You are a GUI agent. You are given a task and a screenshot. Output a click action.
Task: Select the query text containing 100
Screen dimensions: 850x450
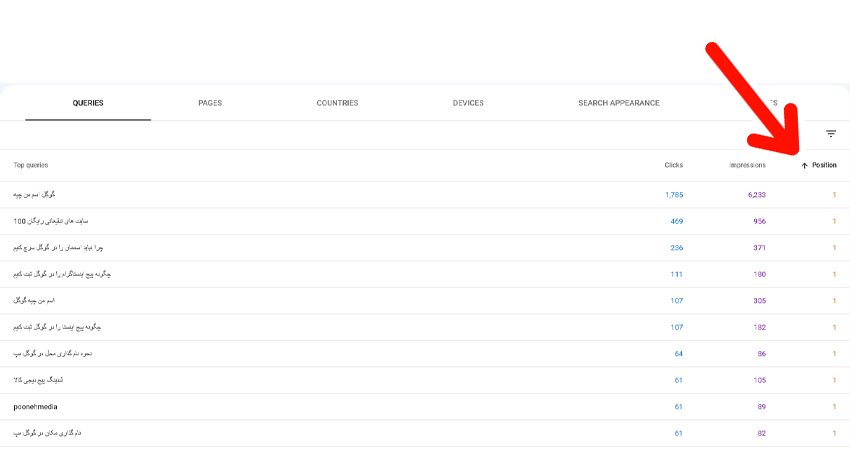pos(50,221)
